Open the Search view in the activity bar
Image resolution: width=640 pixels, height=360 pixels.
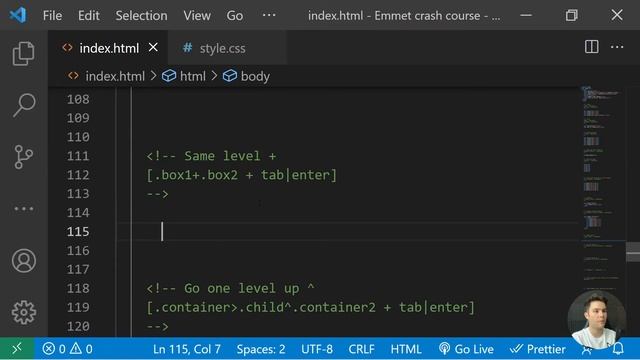[x=24, y=105]
